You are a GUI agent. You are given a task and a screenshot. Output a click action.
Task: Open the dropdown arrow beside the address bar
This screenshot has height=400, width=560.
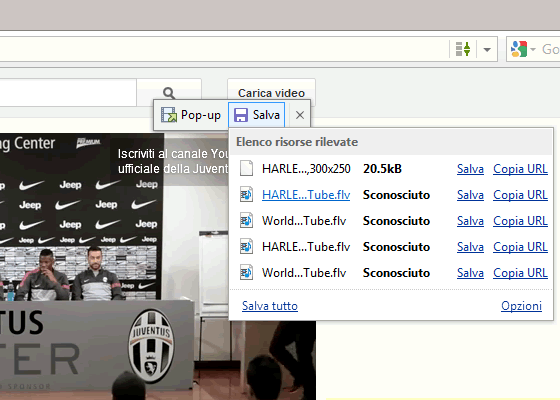(x=487, y=49)
